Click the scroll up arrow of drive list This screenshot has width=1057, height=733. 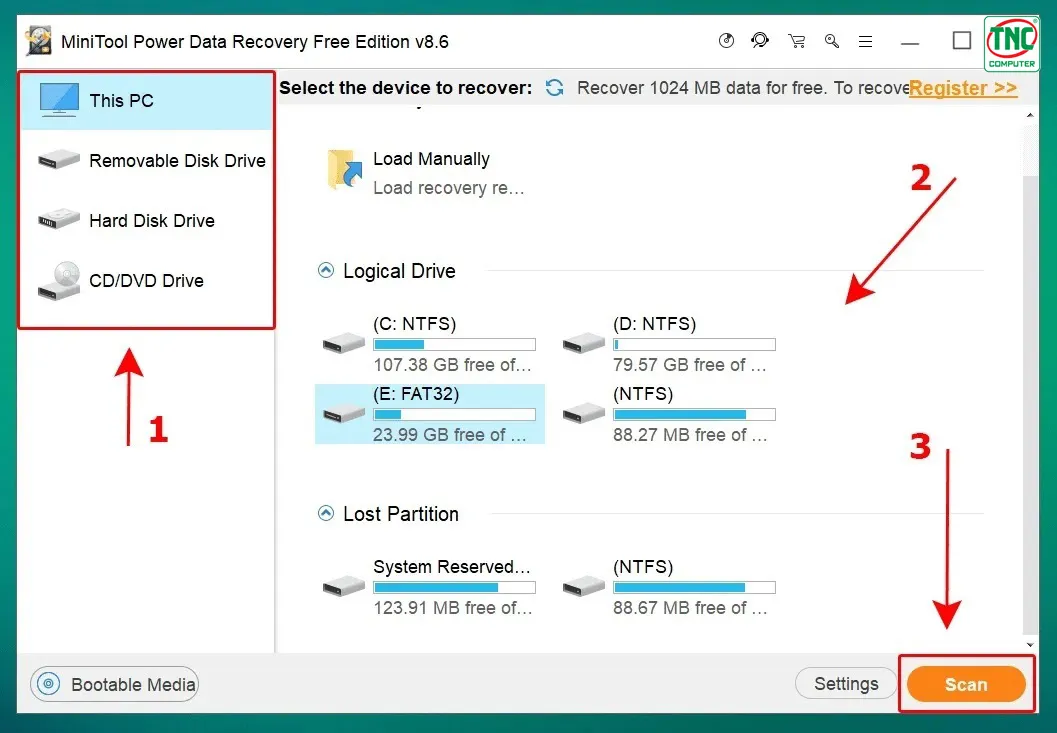click(1030, 116)
